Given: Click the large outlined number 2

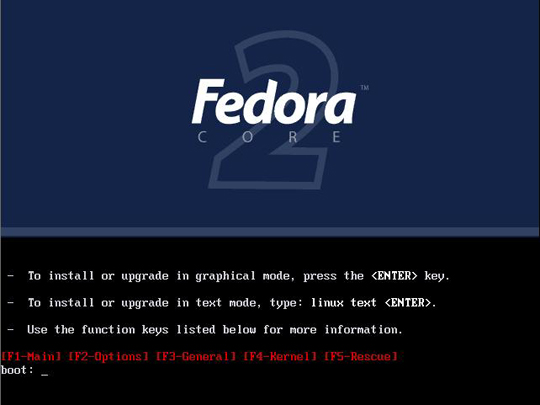Looking at the screenshot, I should point(272,110).
